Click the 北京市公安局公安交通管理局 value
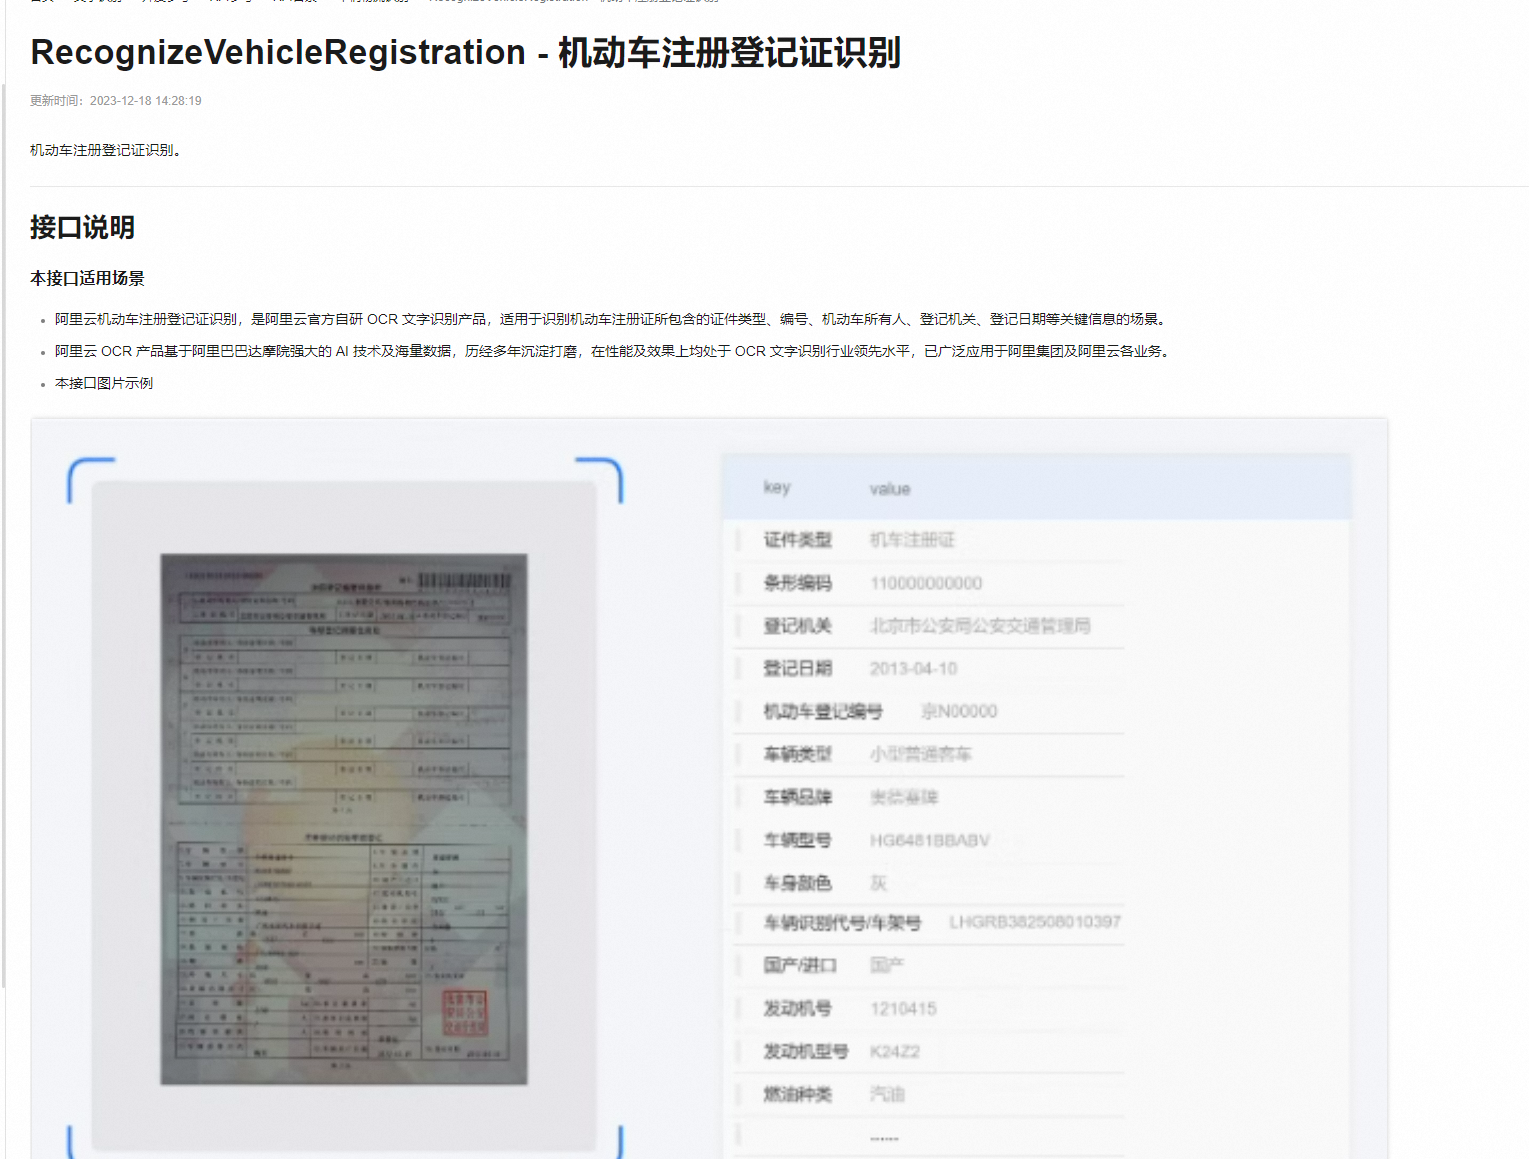 click(x=980, y=626)
